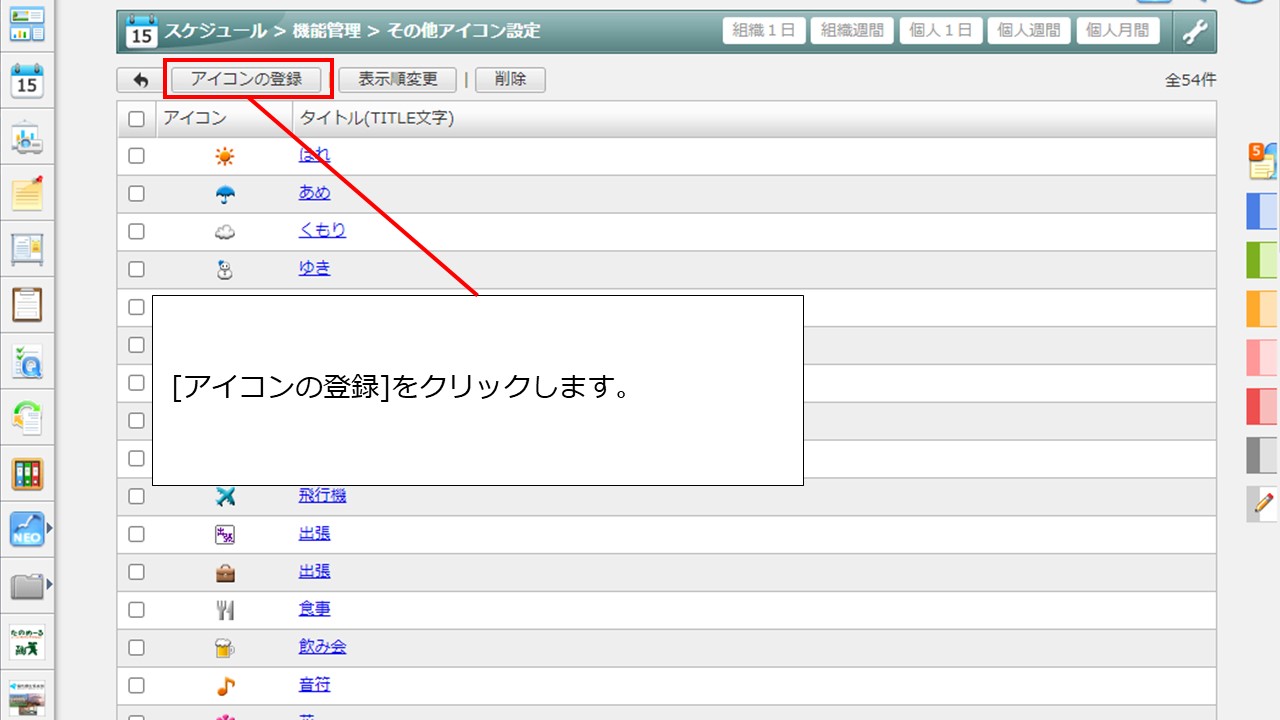Switch to 個人月間 view
This screenshot has height=720, width=1280.
[1117, 30]
